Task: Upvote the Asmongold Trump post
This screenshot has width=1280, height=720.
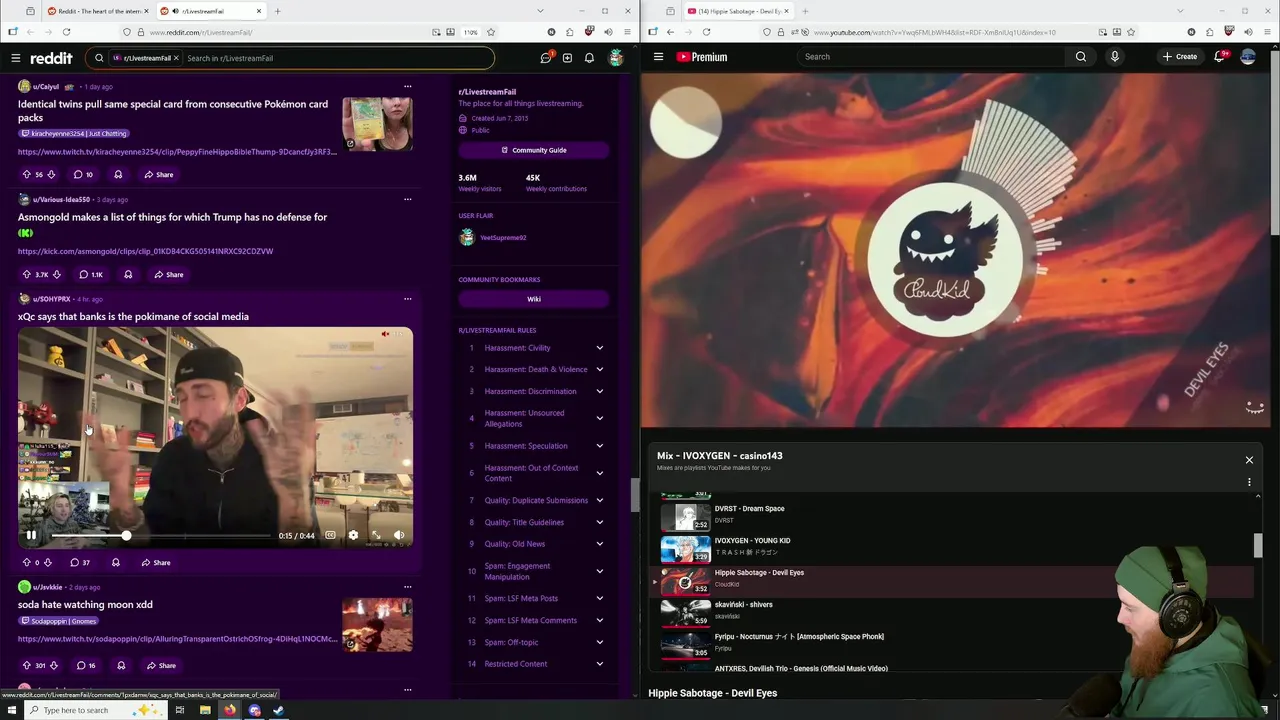Action: point(26,274)
